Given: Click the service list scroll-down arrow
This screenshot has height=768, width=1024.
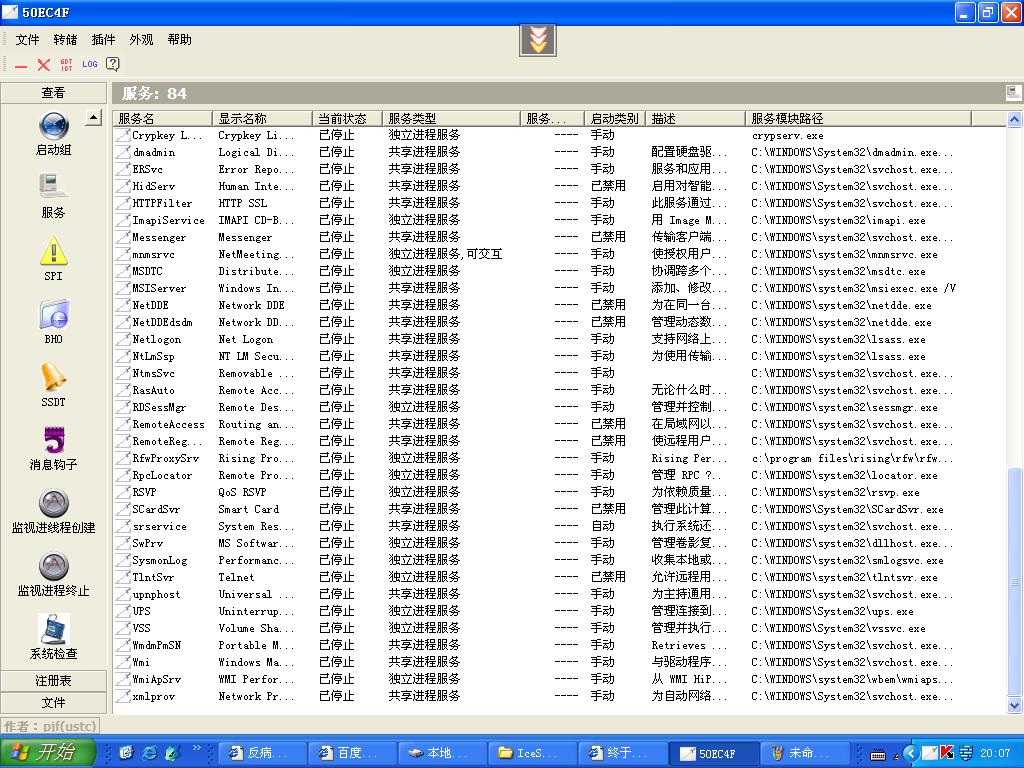Looking at the screenshot, I should click(x=1014, y=705).
